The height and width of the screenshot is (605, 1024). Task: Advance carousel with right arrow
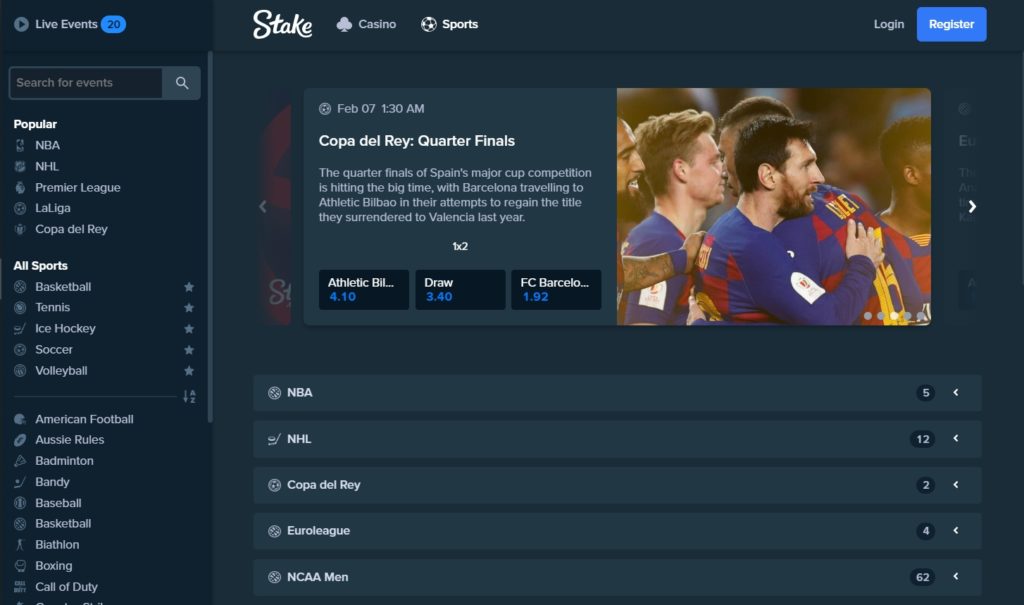coord(972,206)
